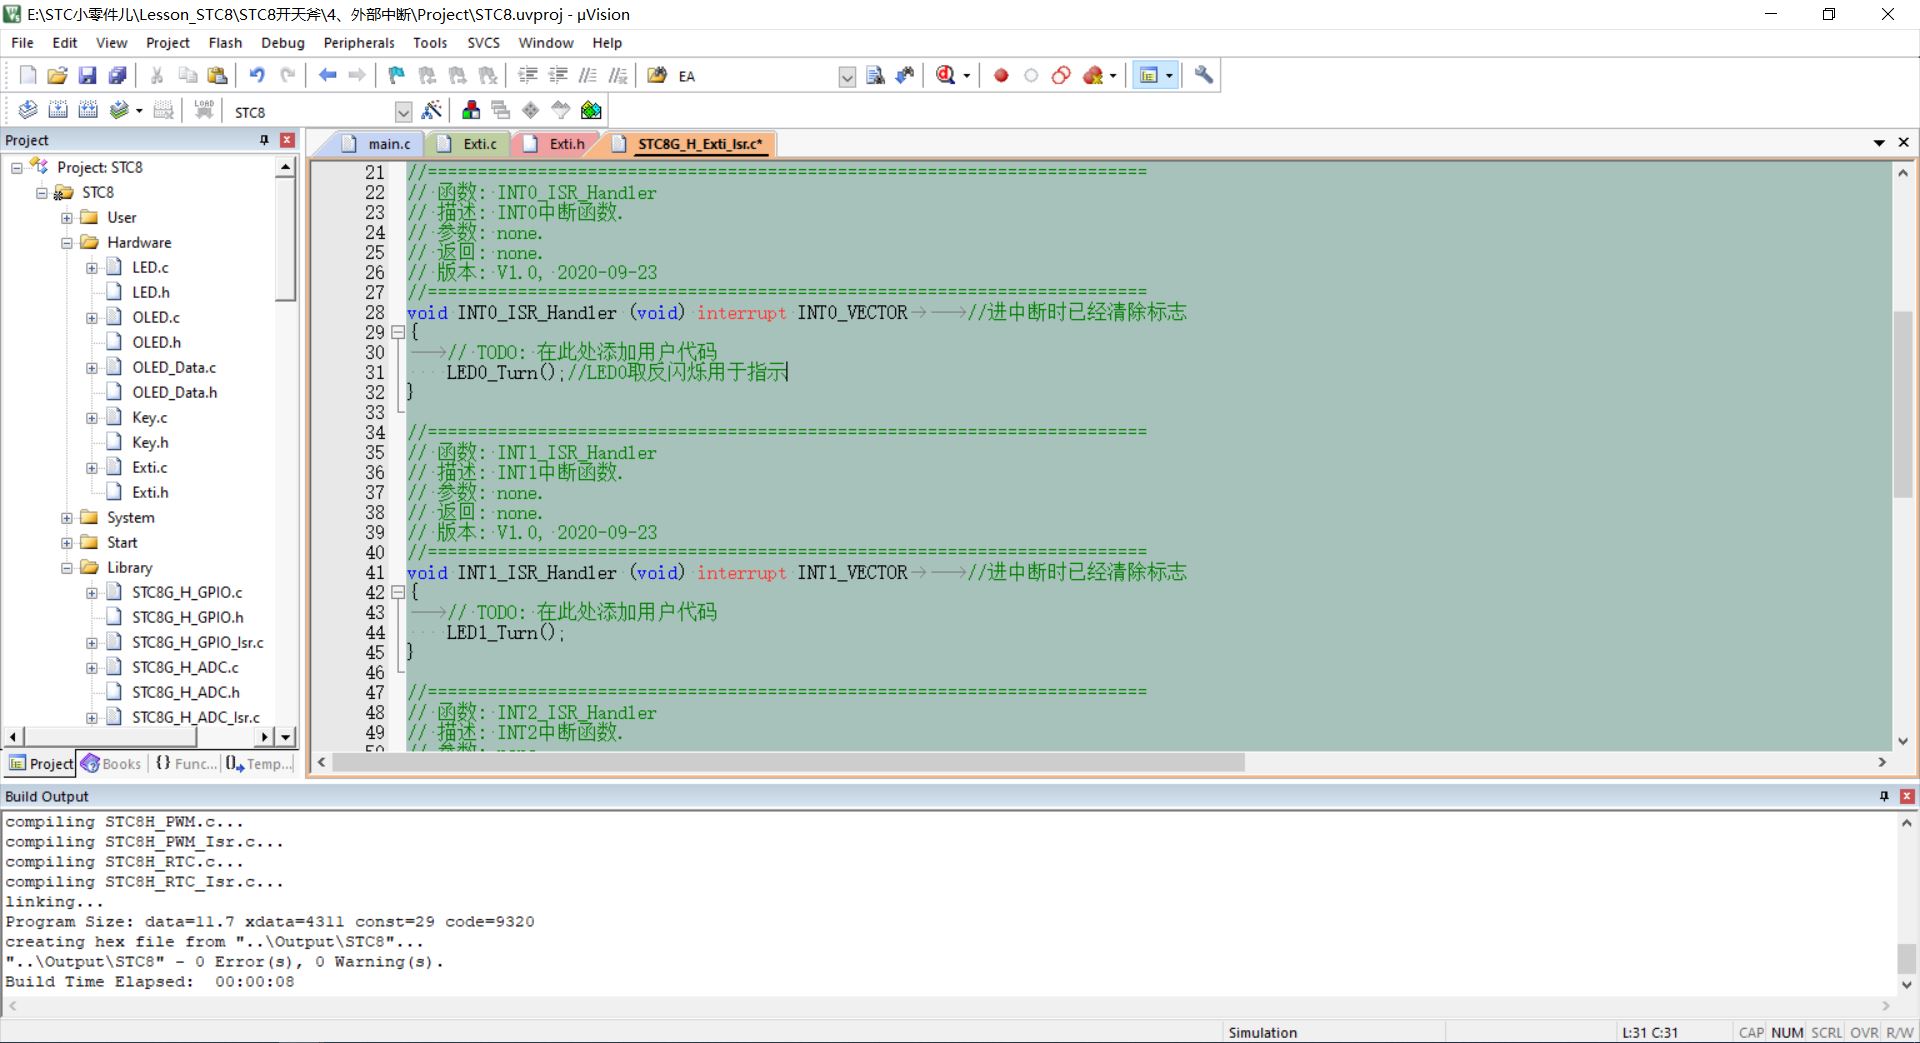The width and height of the screenshot is (1920, 1043).
Task: Save the current file
Action: pos(88,75)
